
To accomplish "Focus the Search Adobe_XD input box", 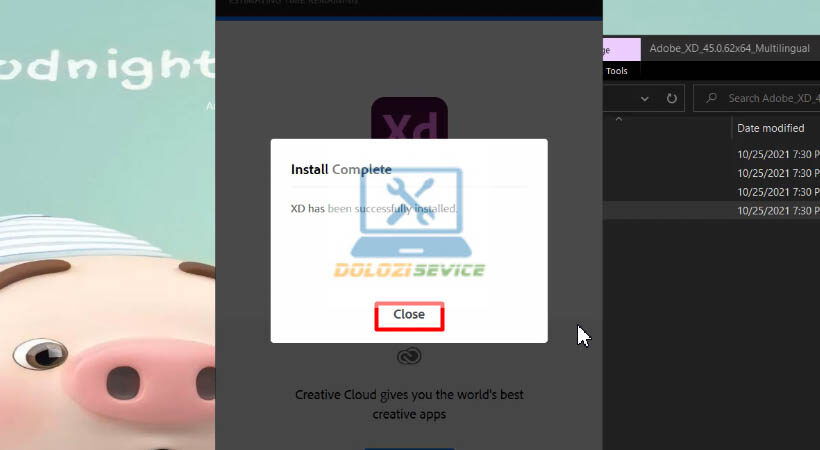I will [770, 98].
